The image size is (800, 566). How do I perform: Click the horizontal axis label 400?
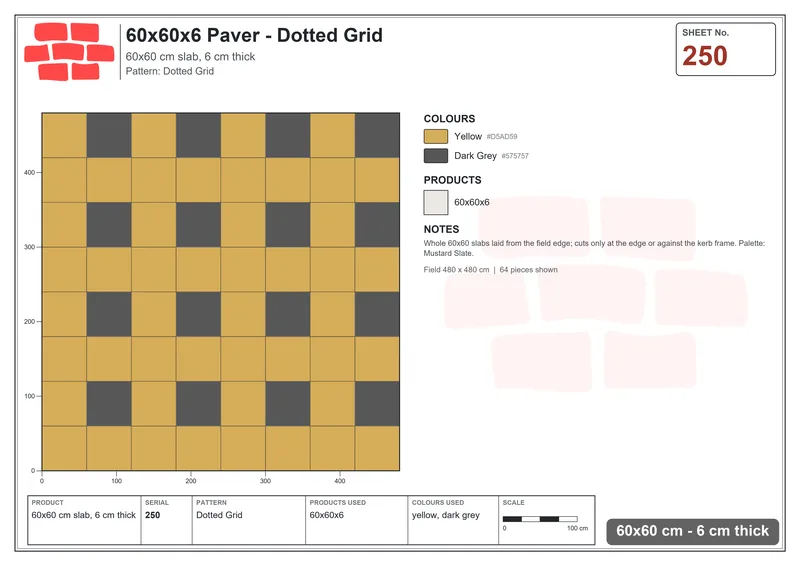click(340, 481)
